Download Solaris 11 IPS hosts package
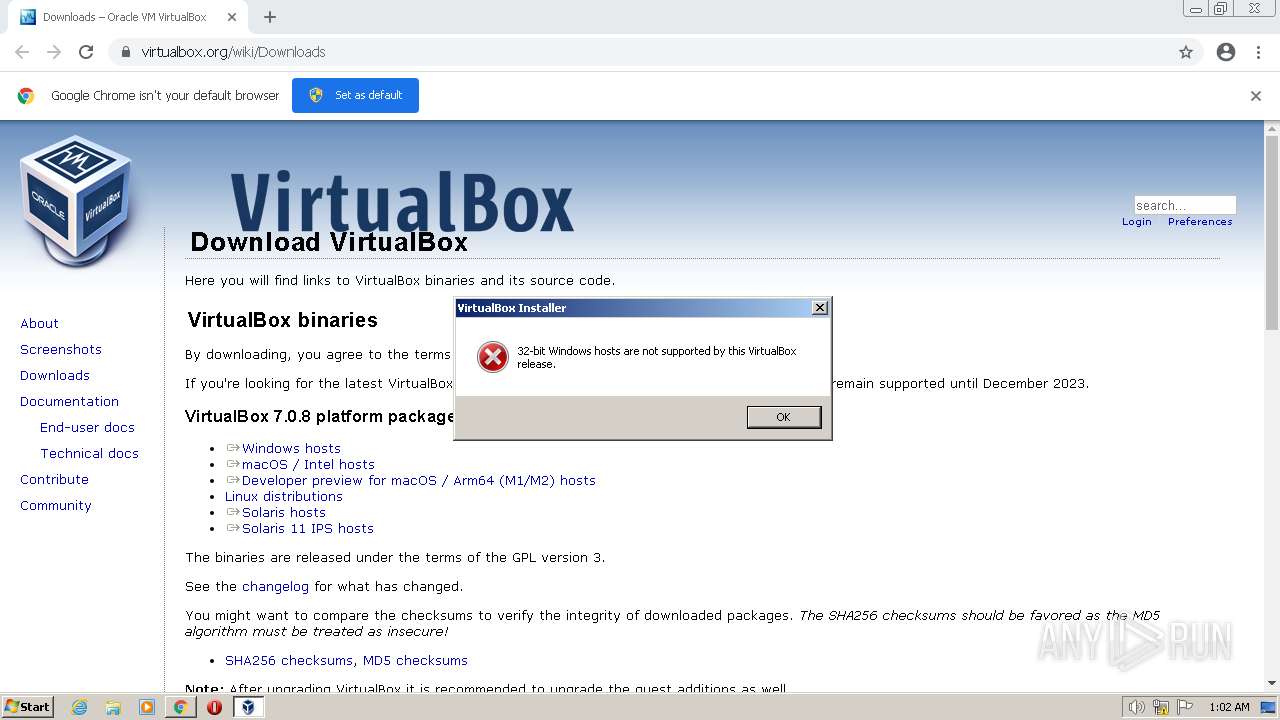The height and width of the screenshot is (720, 1280). tap(308, 528)
